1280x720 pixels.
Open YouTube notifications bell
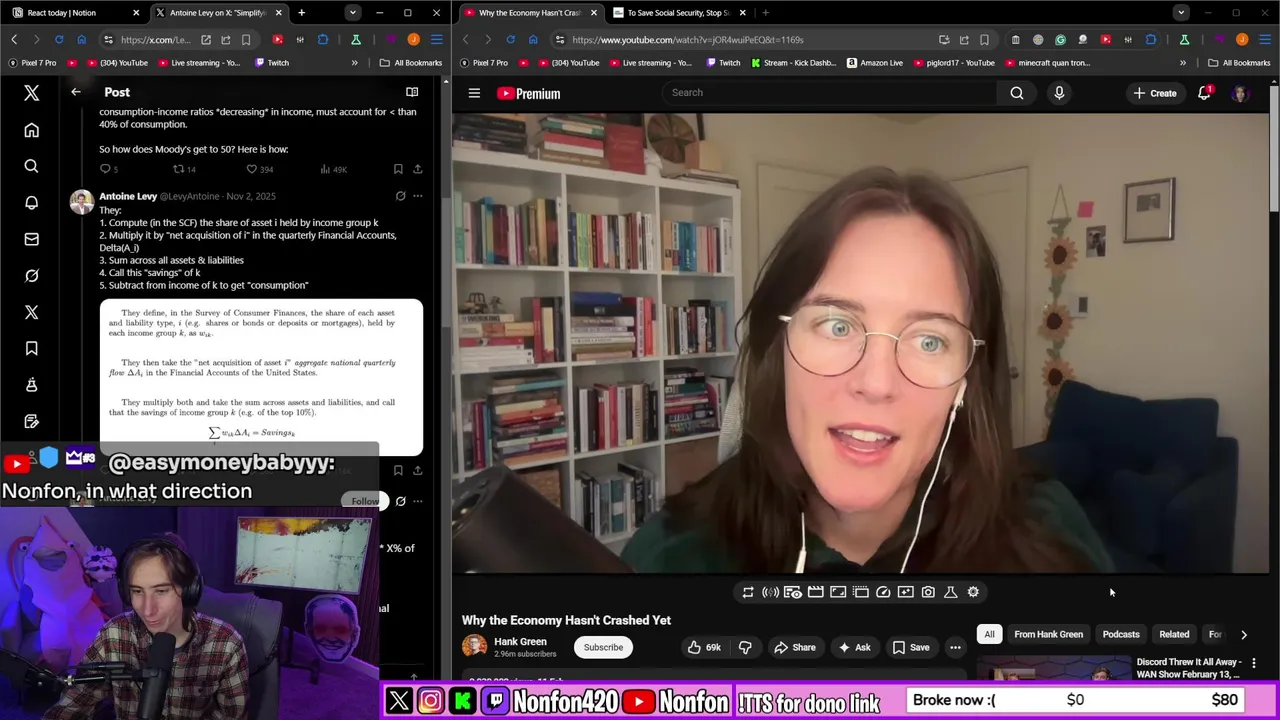click(x=1204, y=93)
